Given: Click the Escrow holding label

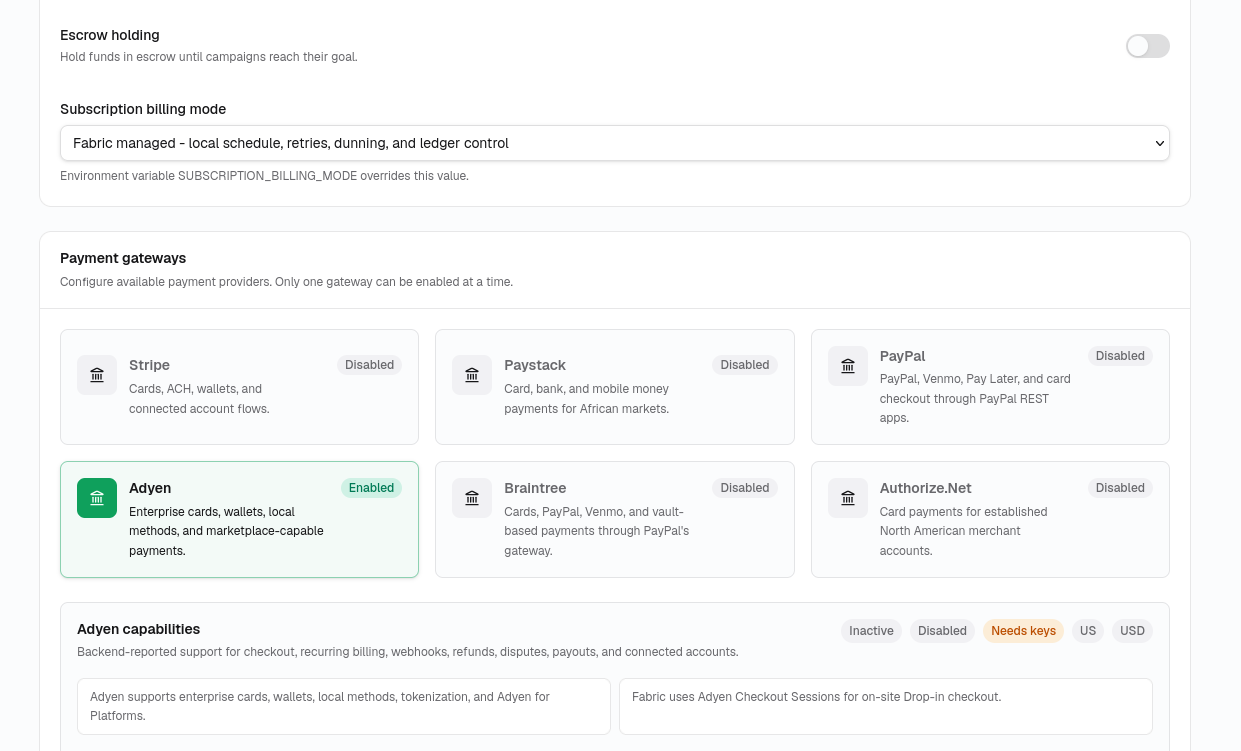Looking at the screenshot, I should (110, 35).
